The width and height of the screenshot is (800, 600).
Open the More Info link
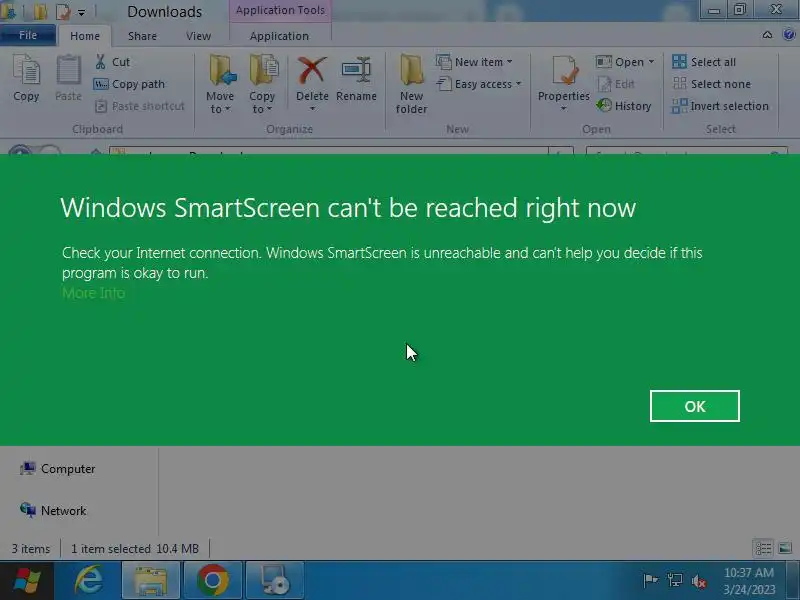(93, 293)
